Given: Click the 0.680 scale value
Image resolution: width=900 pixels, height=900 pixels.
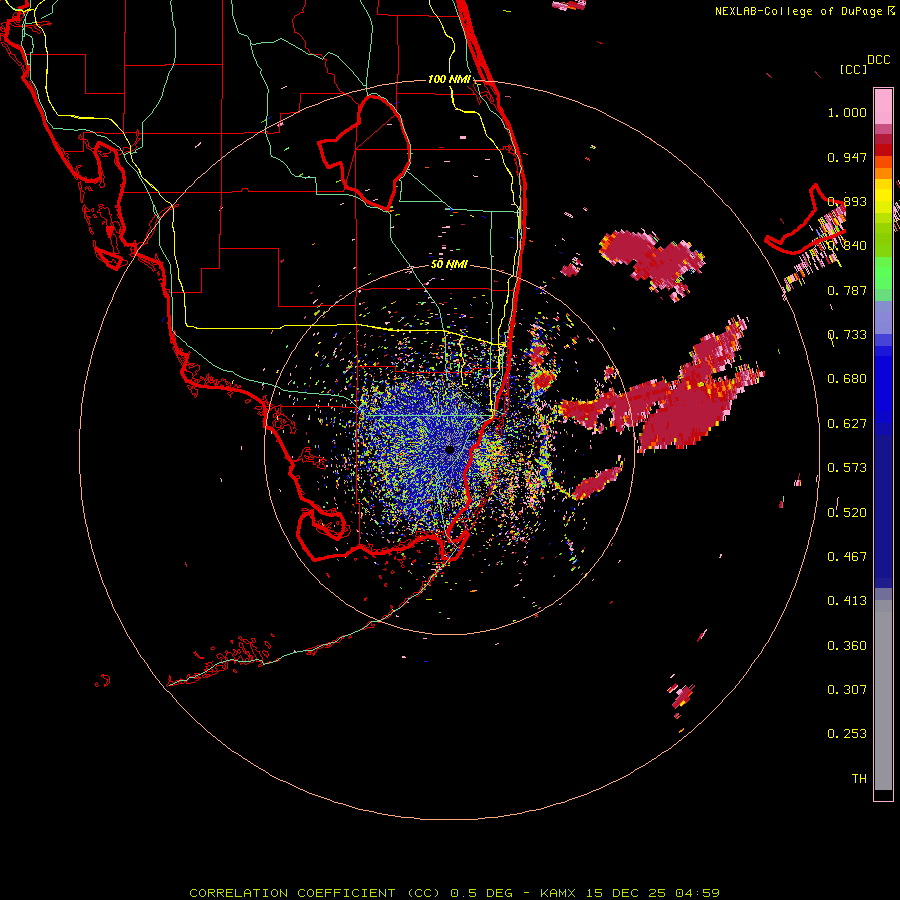Looking at the screenshot, I should pyautogui.click(x=847, y=379).
